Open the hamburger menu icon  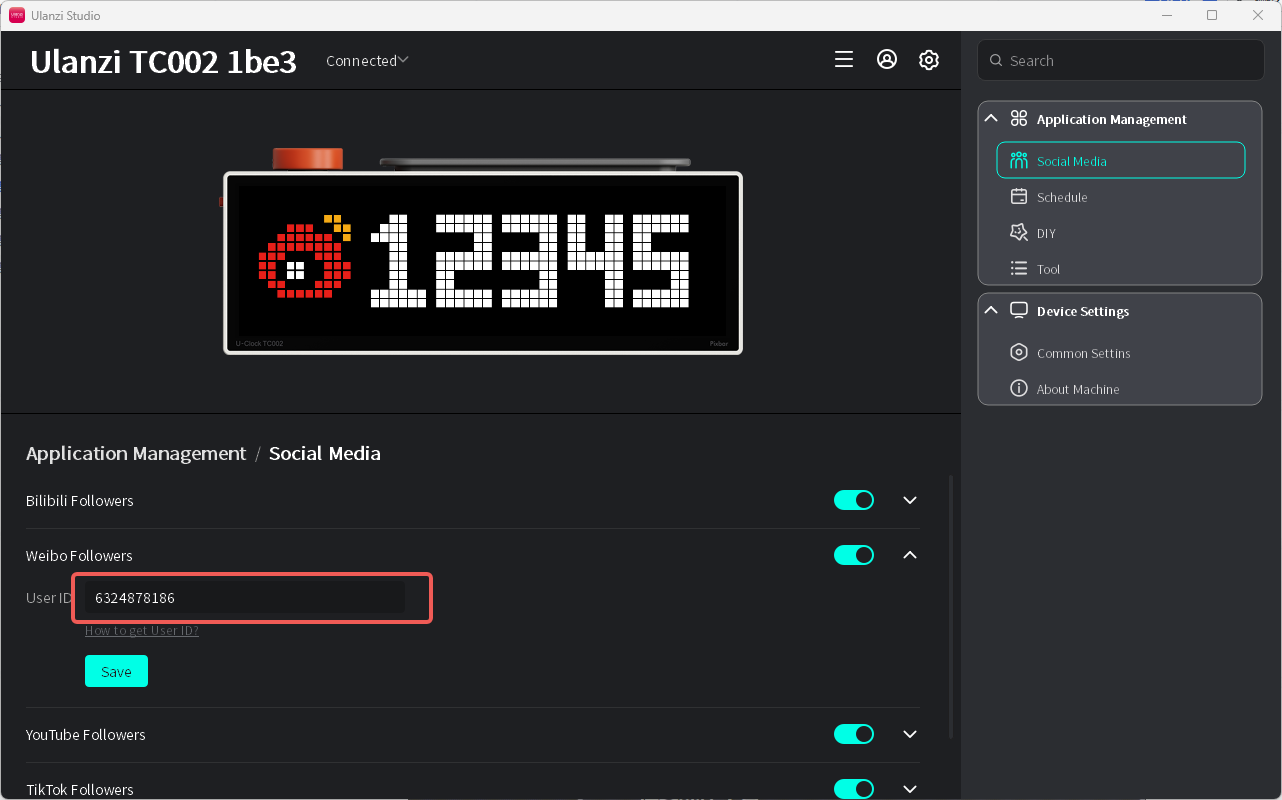pos(844,60)
